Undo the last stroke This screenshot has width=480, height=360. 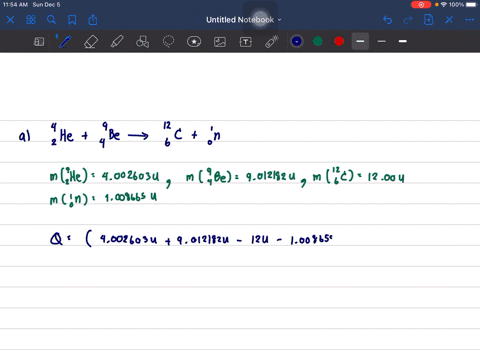coord(387,20)
